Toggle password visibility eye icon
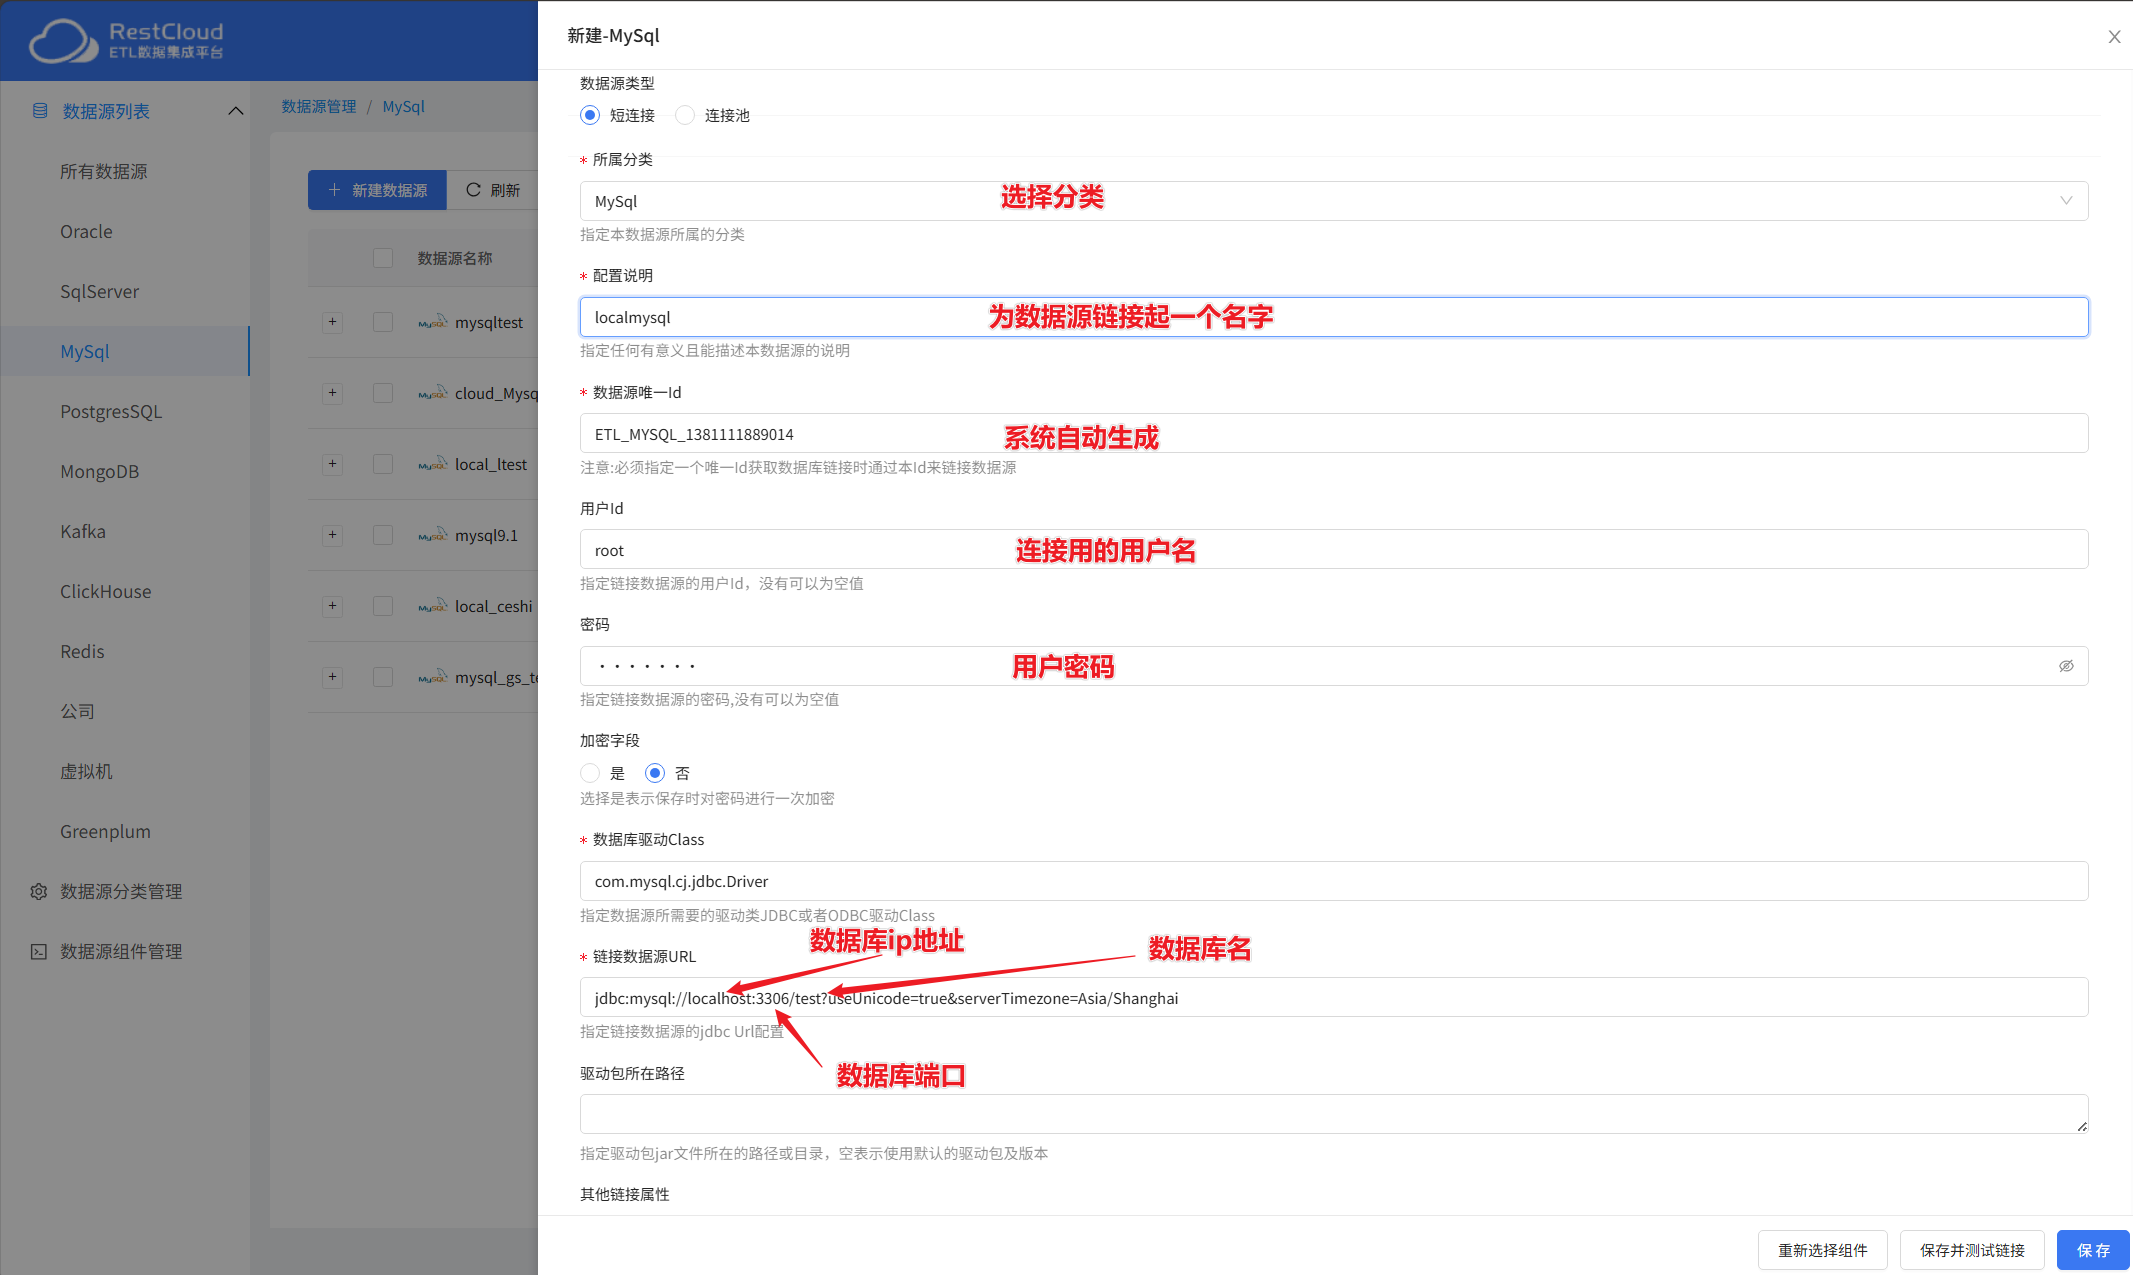This screenshot has width=2133, height=1275. click(x=2066, y=666)
